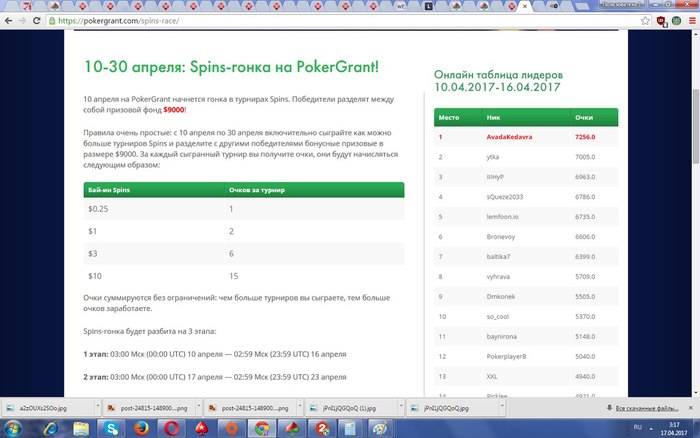Bookmark this page with the star icon

(645, 21)
